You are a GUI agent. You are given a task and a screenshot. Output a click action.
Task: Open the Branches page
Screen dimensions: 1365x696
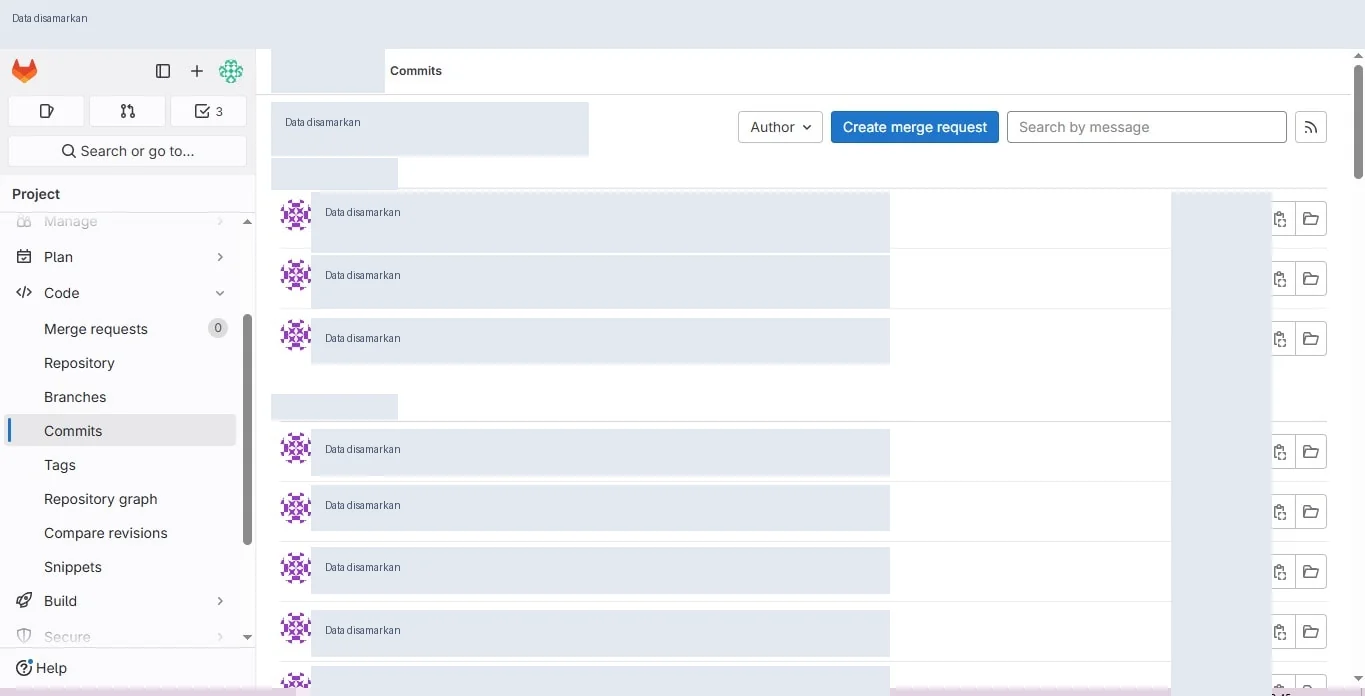(120, 397)
